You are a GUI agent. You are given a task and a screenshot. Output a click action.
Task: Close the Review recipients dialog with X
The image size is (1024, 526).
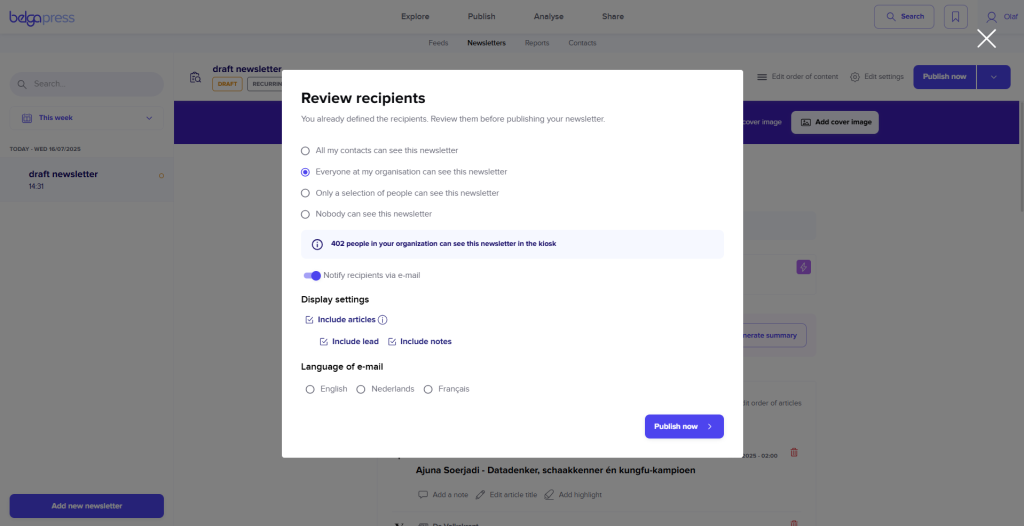pyautogui.click(x=986, y=39)
